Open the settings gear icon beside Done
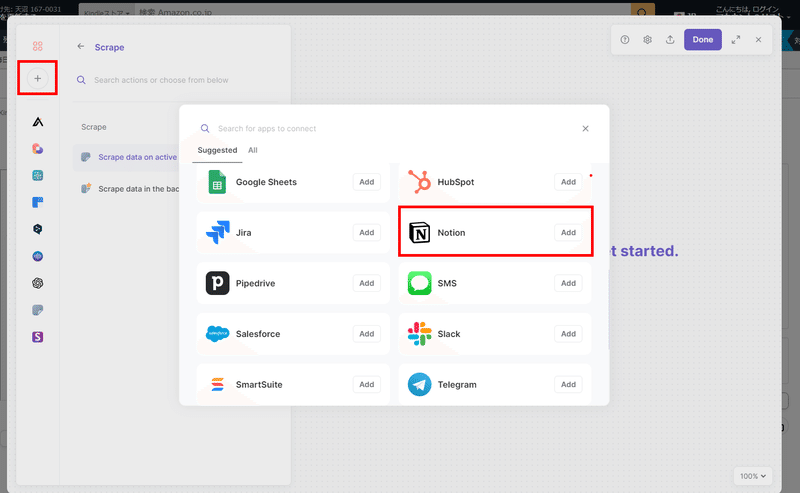 tap(647, 40)
